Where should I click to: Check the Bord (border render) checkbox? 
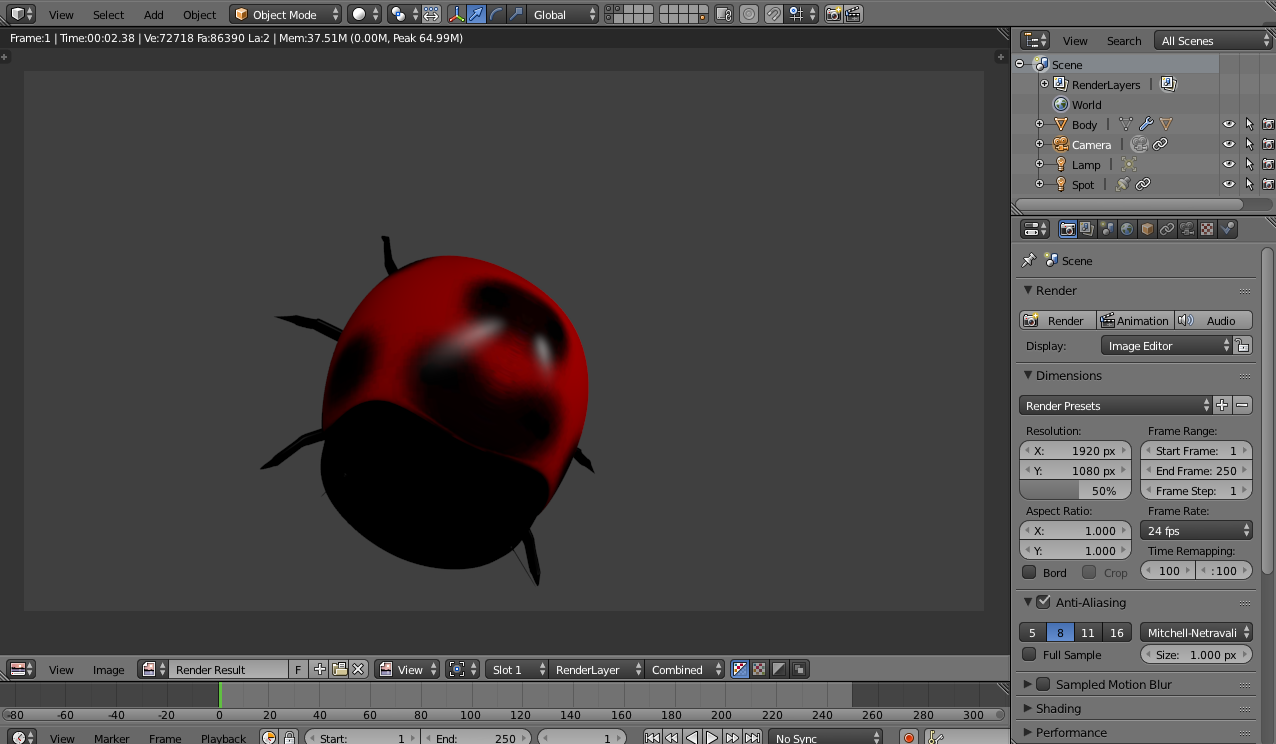[1030, 572]
